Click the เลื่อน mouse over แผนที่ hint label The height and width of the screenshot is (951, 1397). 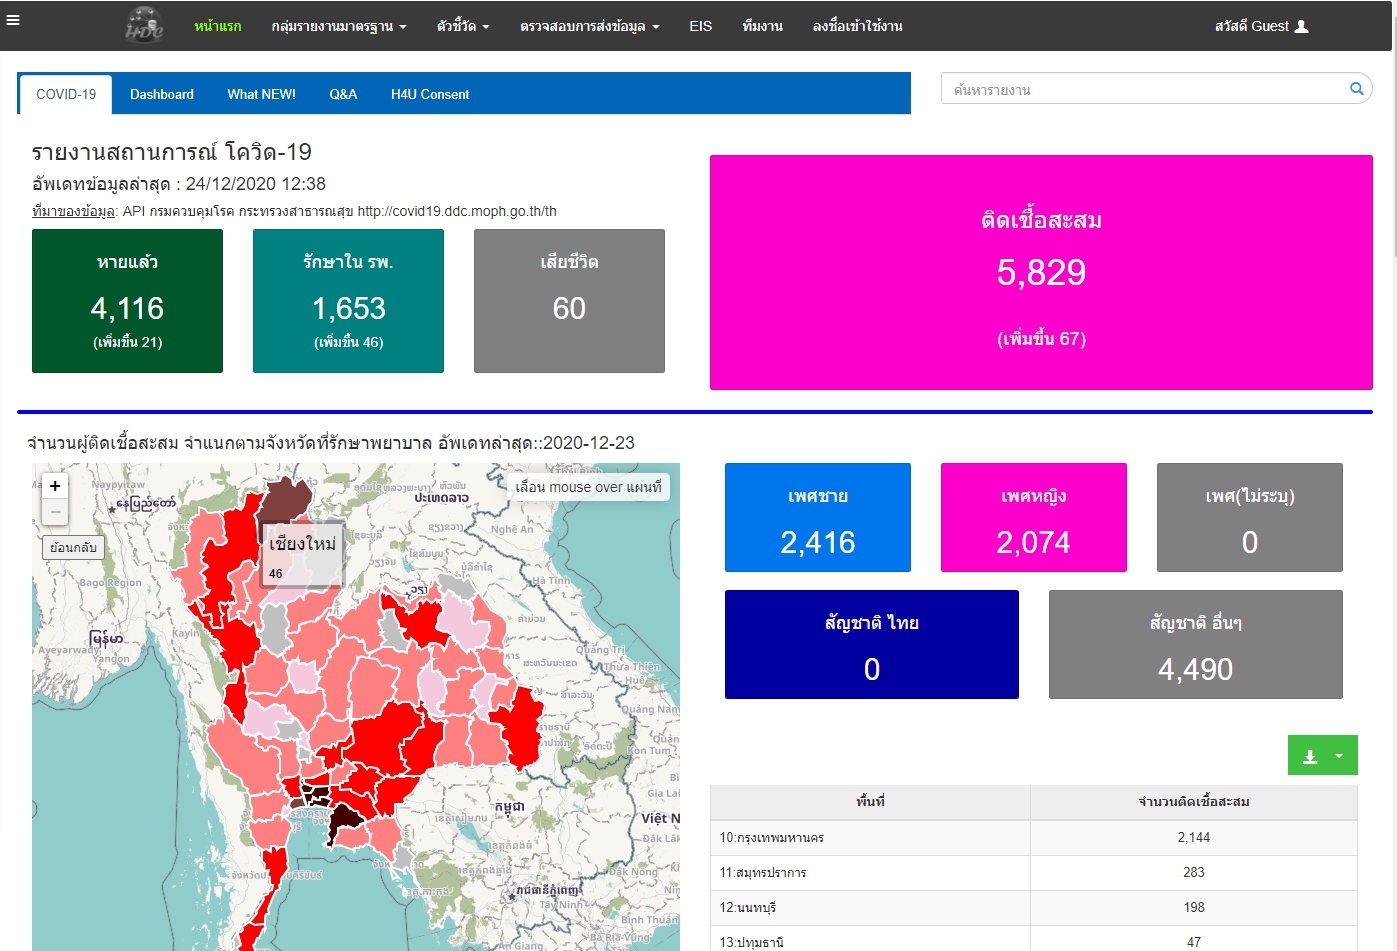tap(588, 487)
